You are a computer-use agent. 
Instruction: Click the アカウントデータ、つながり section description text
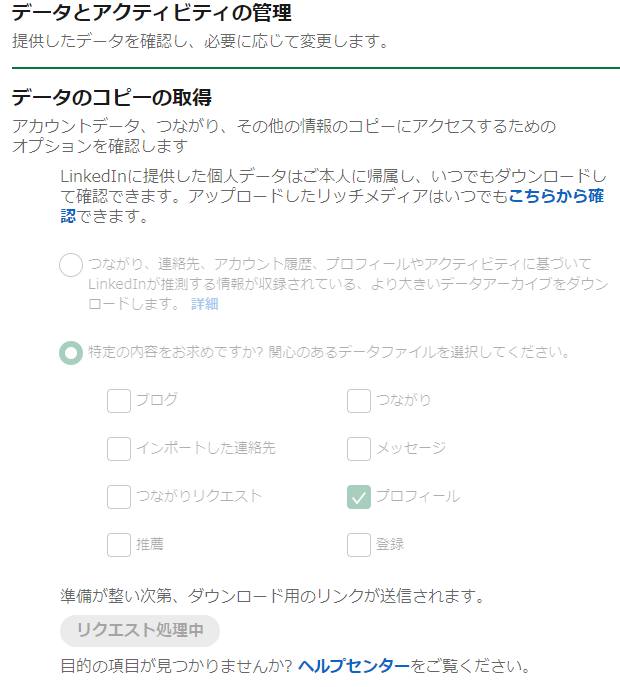pos(283,127)
